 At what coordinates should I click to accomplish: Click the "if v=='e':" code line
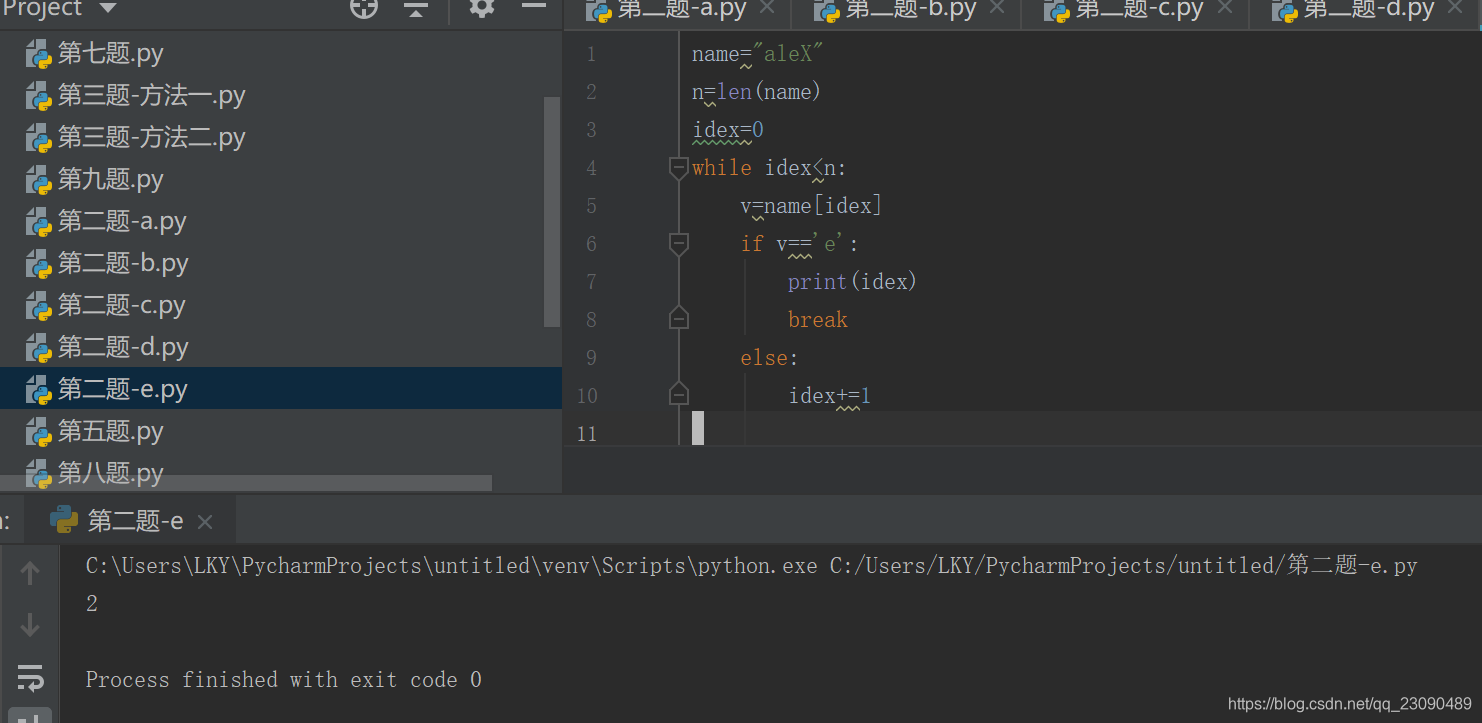pyautogui.click(x=799, y=244)
